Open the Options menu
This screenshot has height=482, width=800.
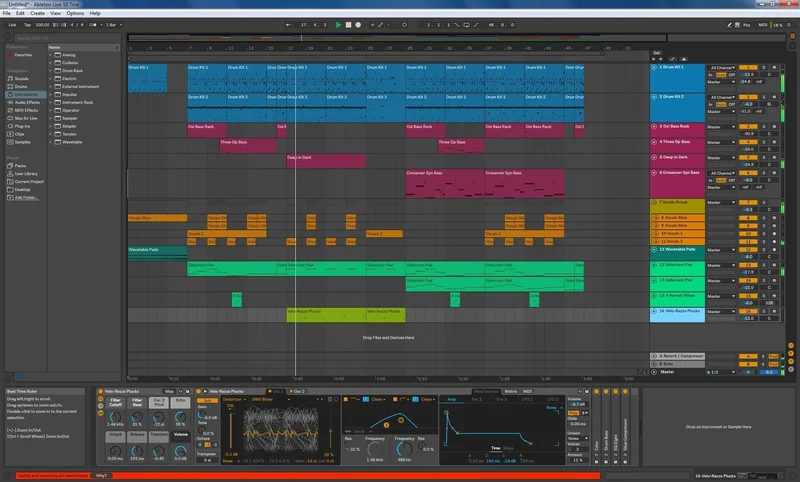(x=75, y=13)
